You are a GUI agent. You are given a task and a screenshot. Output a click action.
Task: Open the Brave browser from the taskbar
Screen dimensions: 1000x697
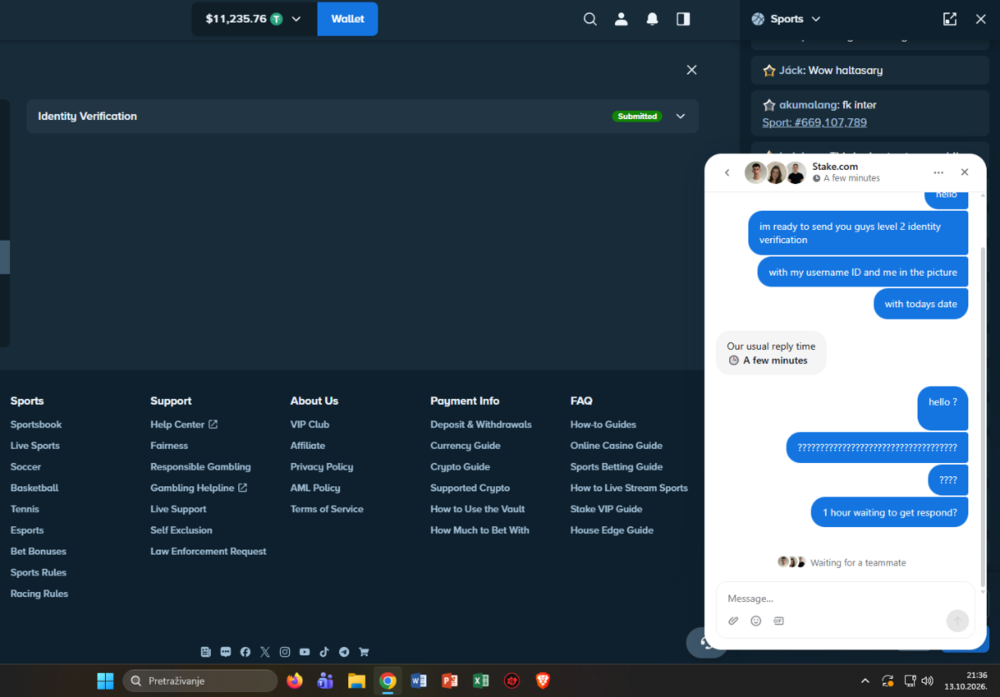543,681
